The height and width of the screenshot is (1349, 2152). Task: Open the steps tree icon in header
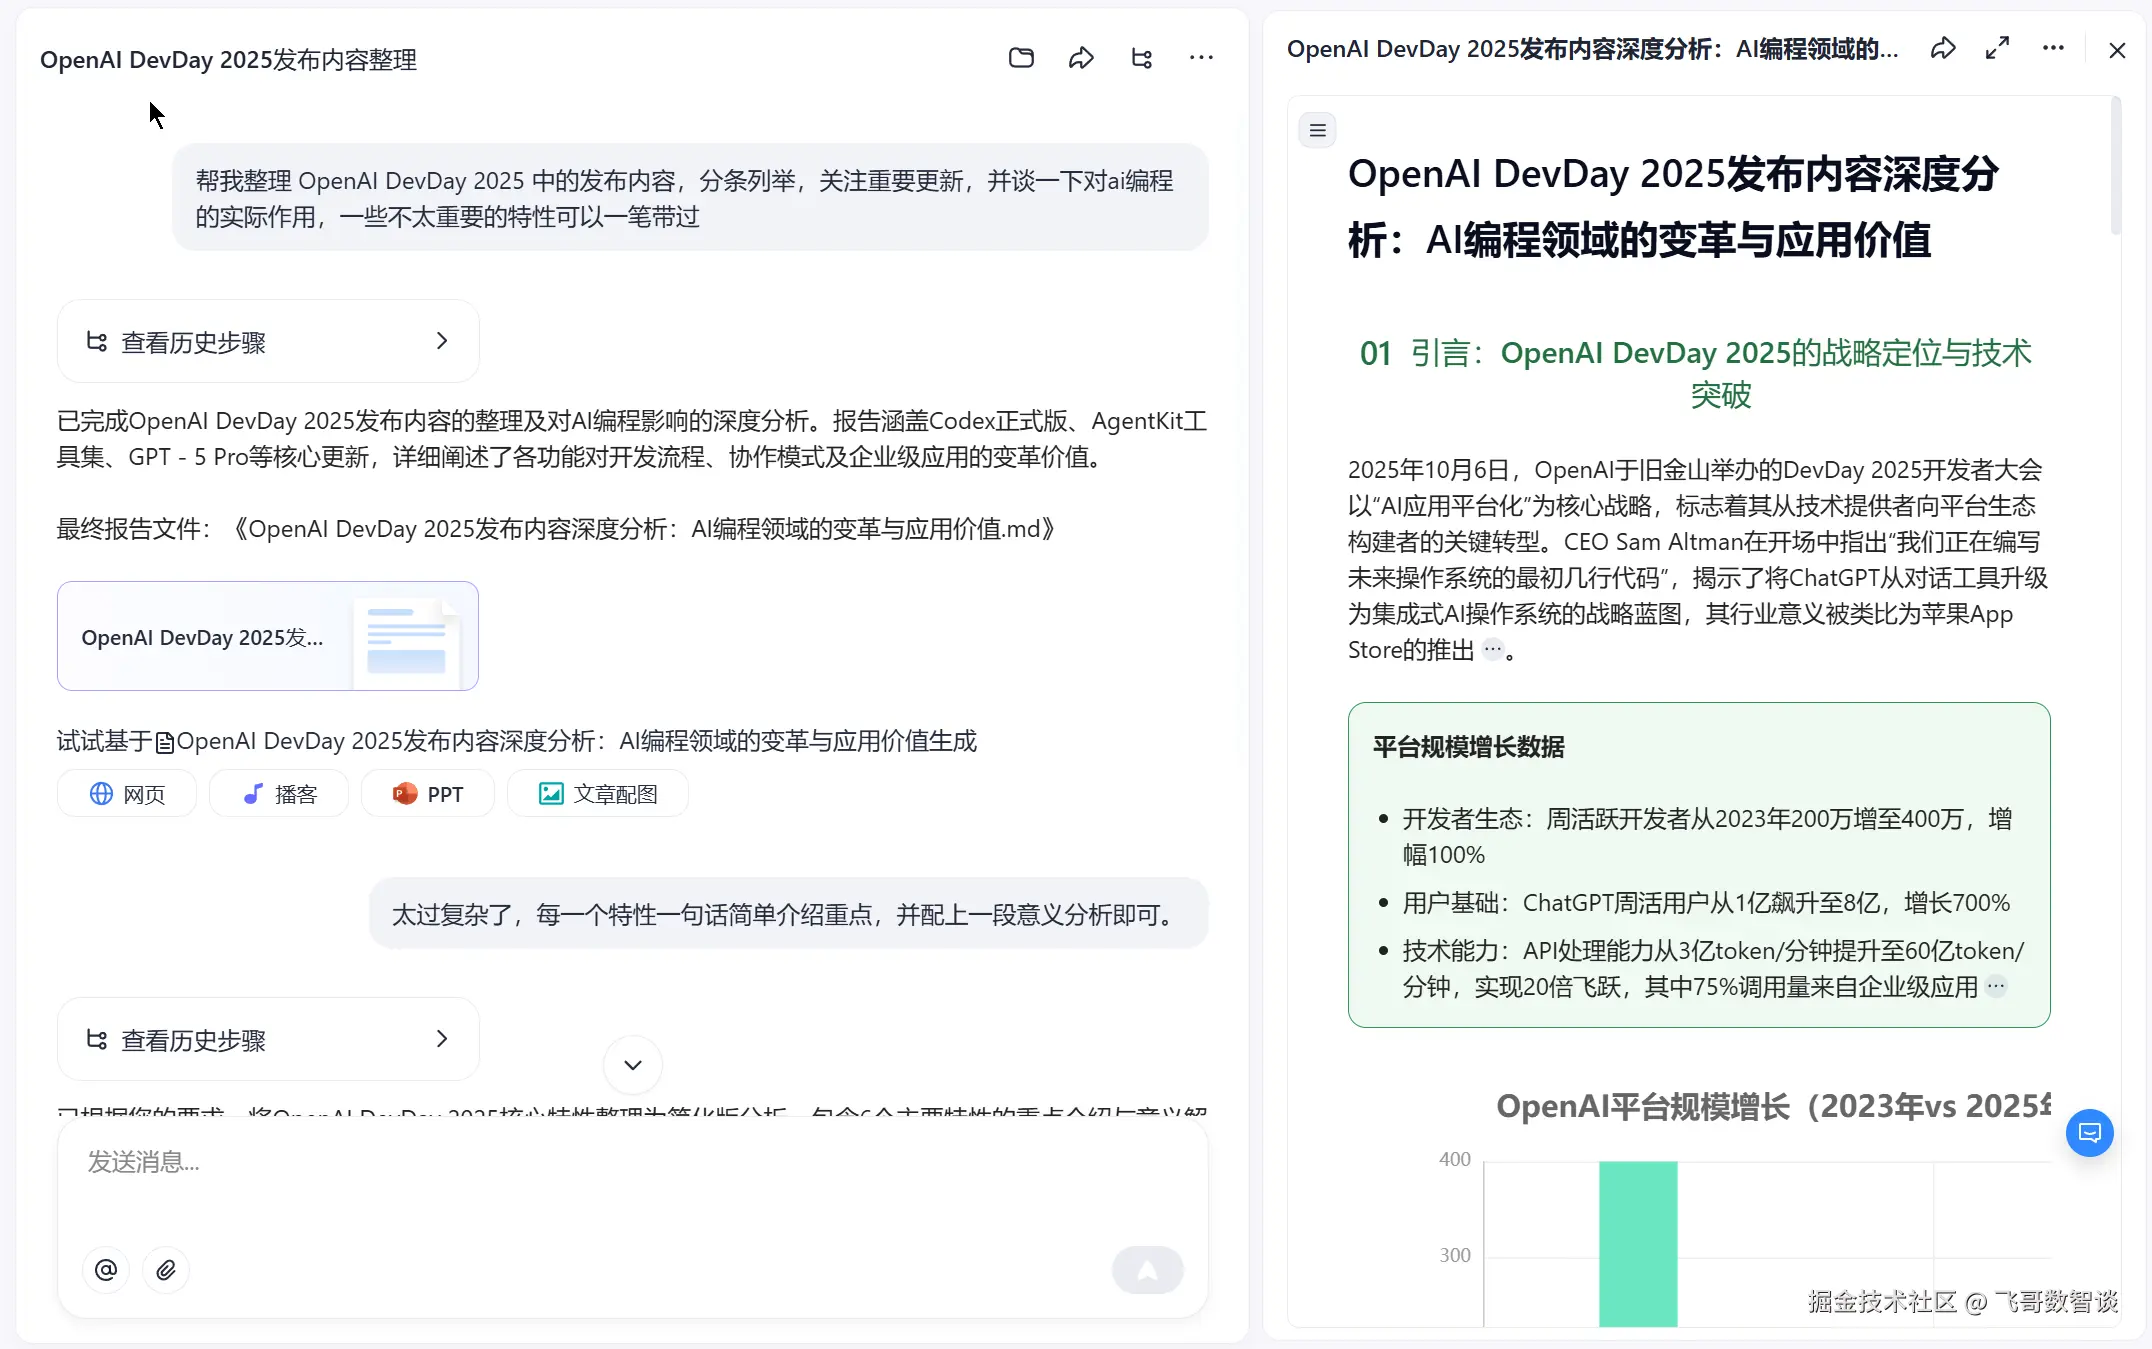[1141, 58]
